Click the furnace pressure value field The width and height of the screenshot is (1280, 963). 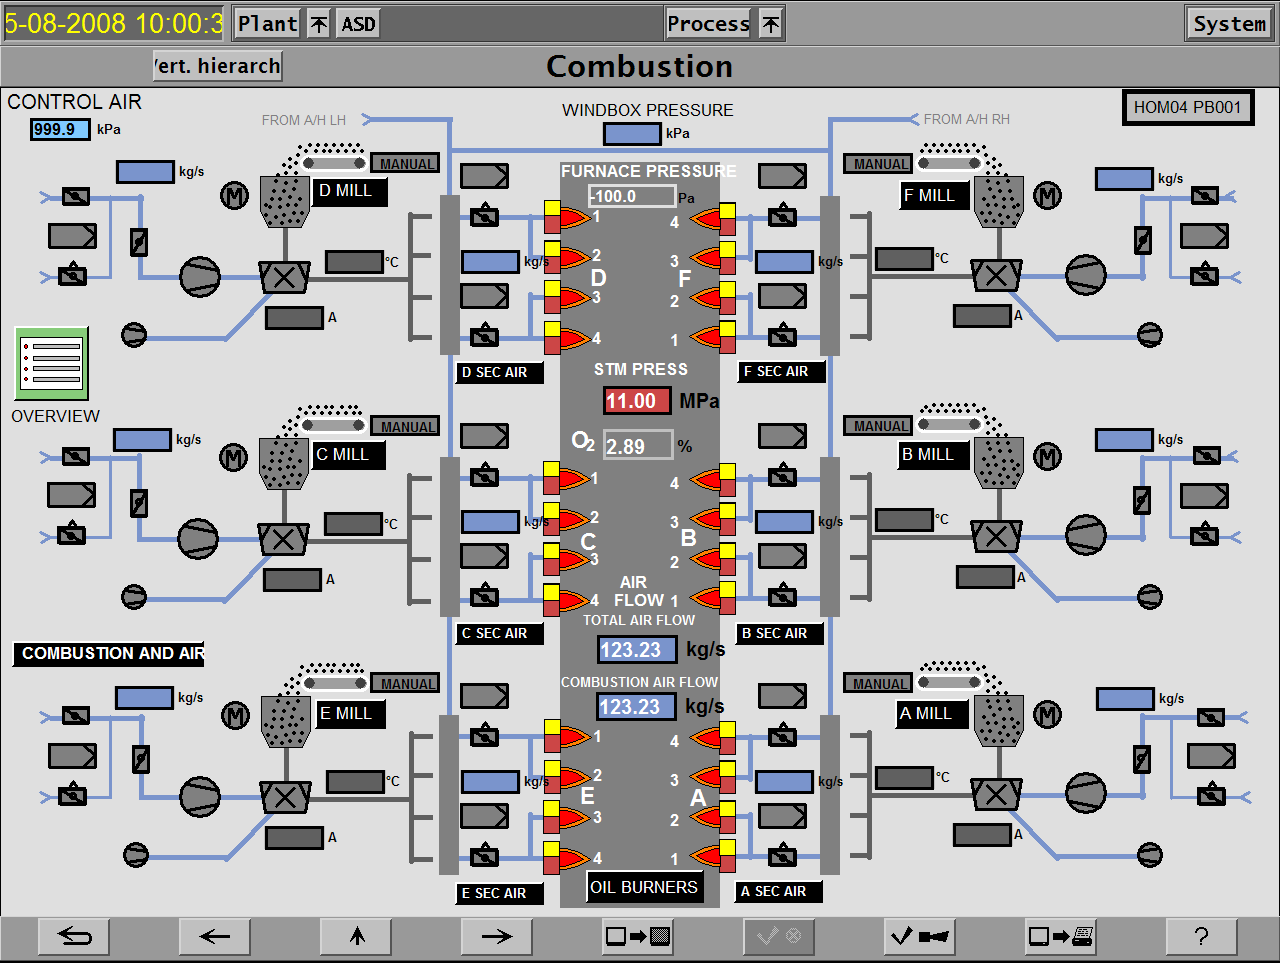632,197
